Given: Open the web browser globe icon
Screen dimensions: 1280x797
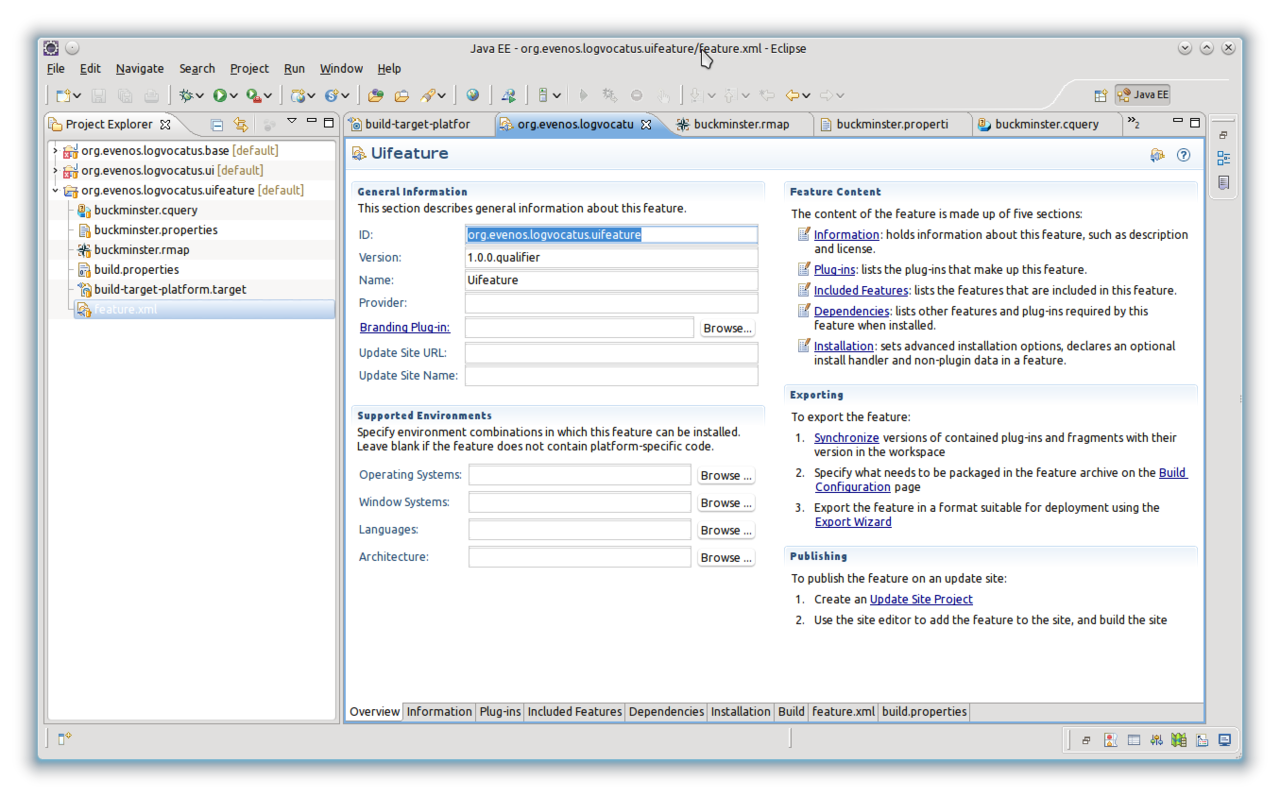Looking at the screenshot, I should pos(472,95).
